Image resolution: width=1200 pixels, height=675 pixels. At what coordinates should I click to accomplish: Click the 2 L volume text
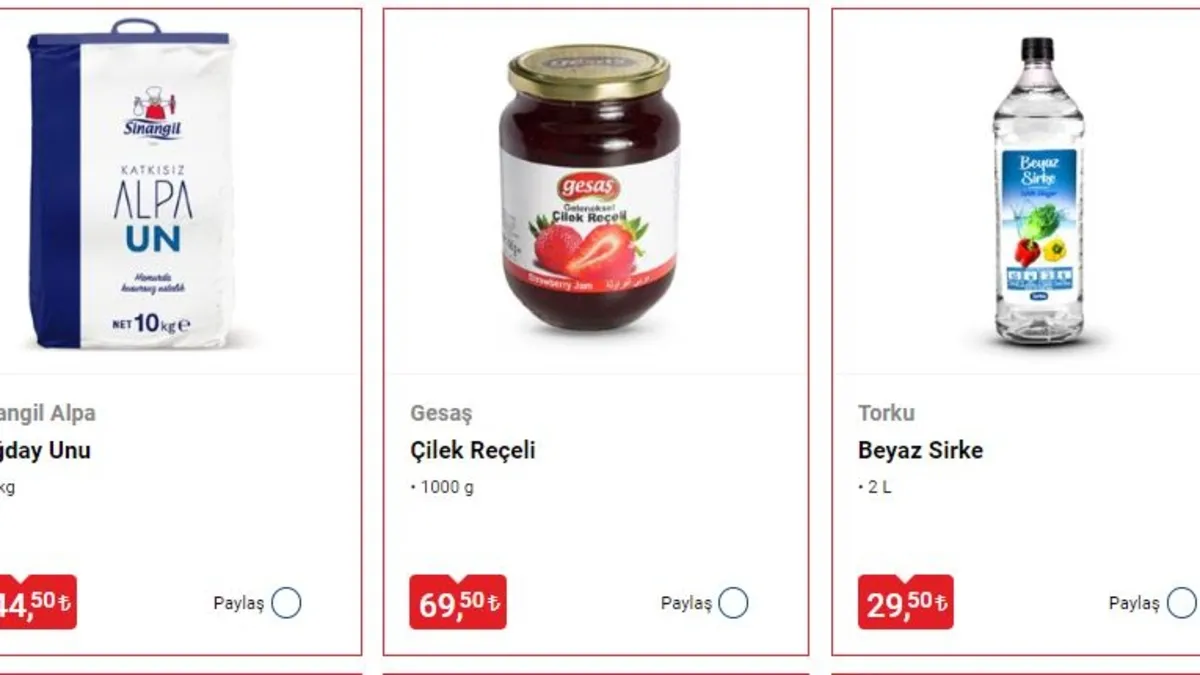(x=877, y=489)
